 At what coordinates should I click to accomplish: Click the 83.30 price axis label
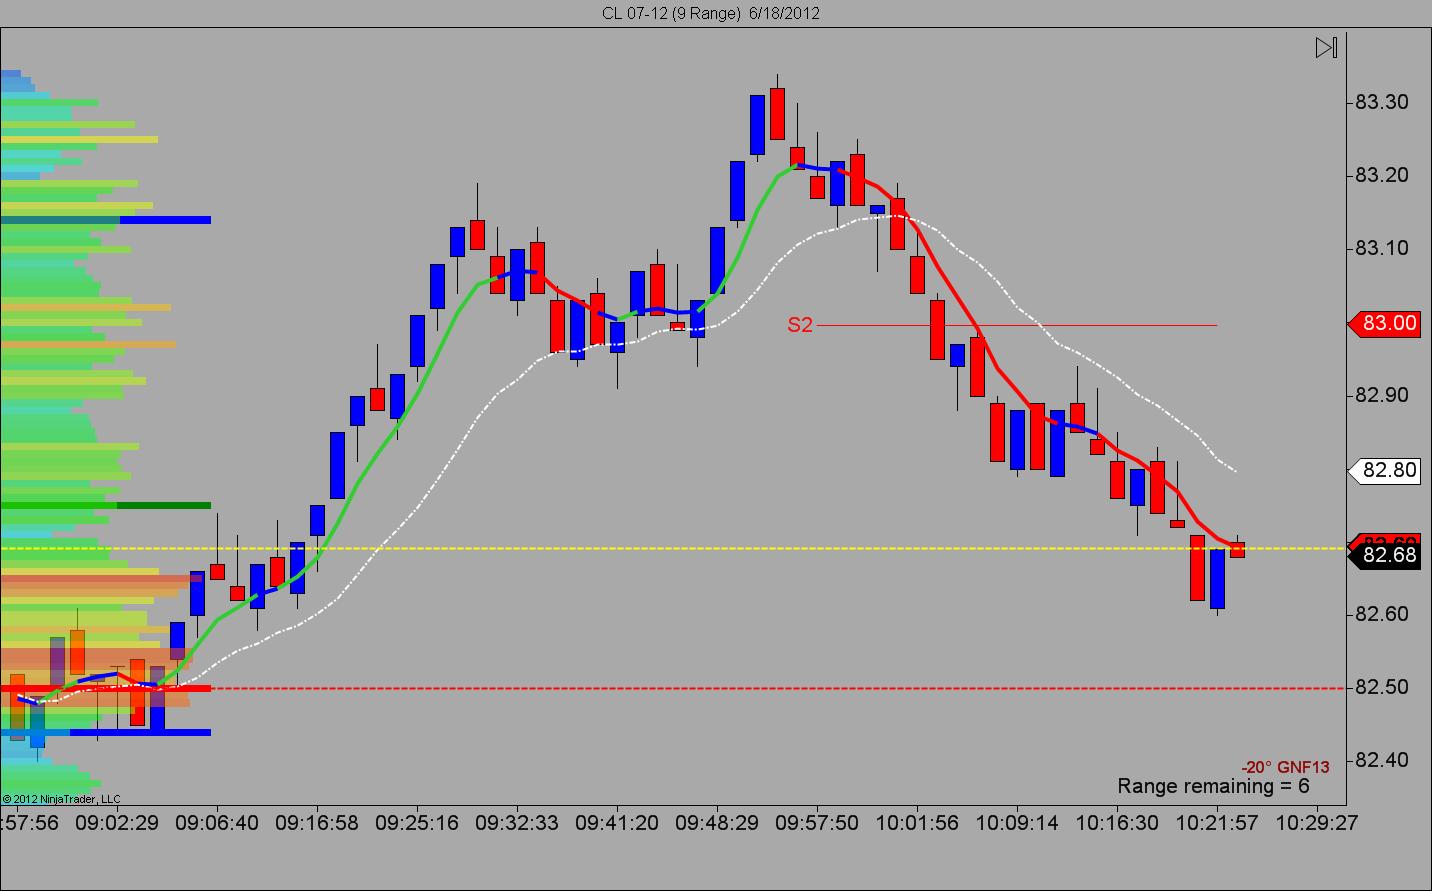(1381, 102)
